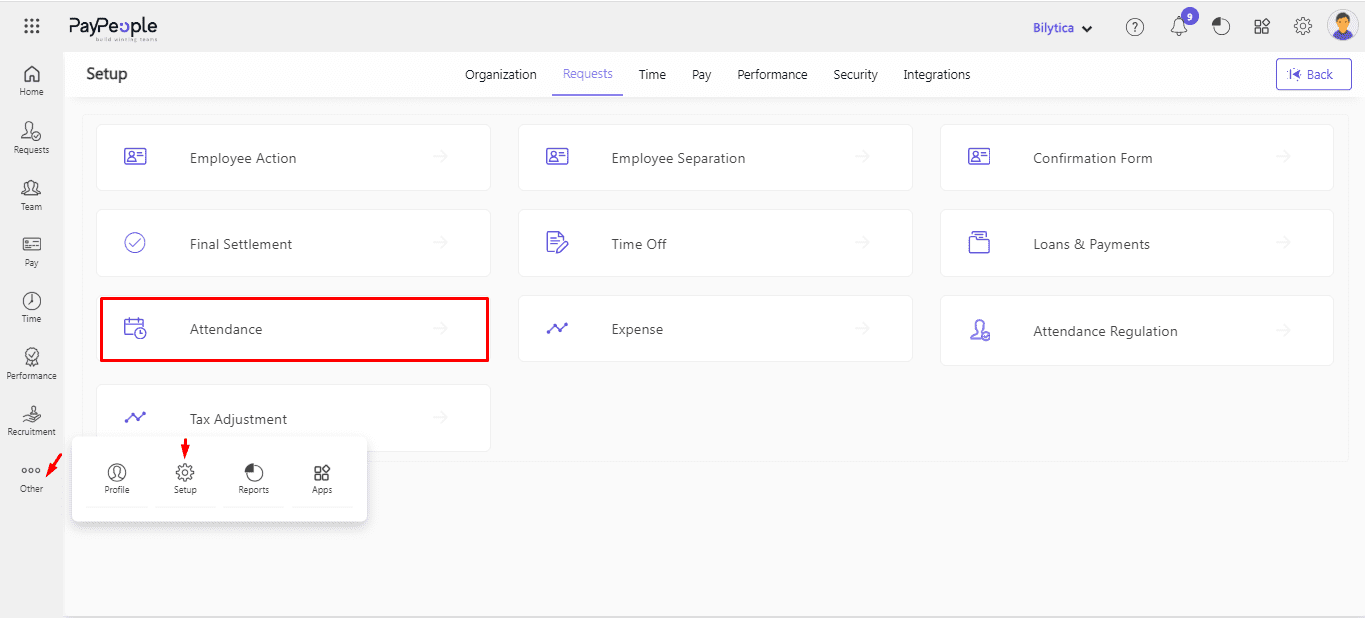Expand the Other sidebar menu
This screenshot has height=618, width=1365.
tap(32, 476)
